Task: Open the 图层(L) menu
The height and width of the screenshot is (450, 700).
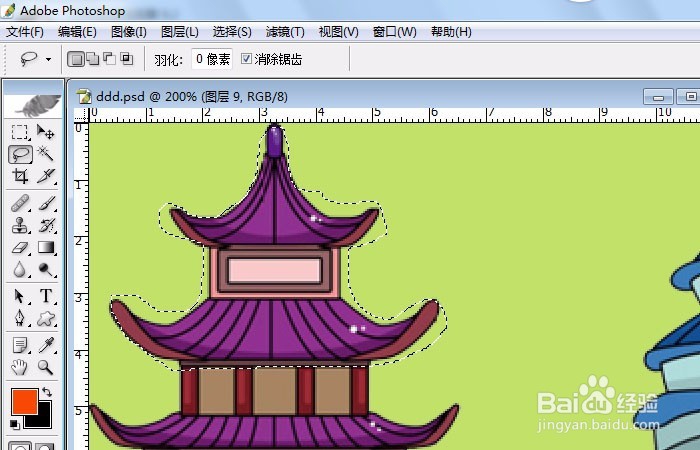Action: (179, 32)
